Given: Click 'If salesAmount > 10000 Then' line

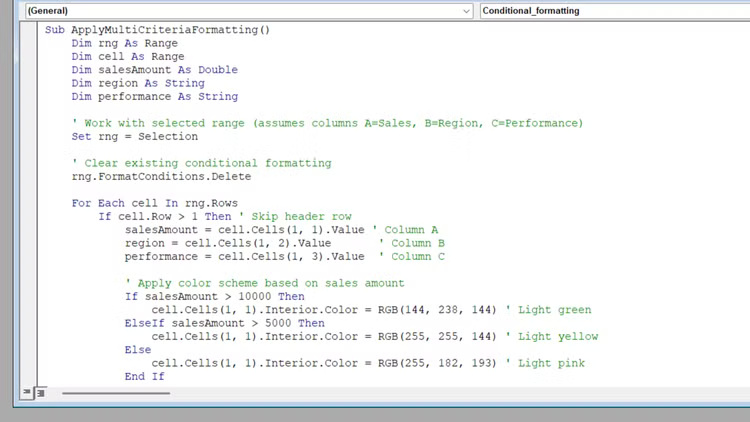Looking at the screenshot, I should pos(214,297).
